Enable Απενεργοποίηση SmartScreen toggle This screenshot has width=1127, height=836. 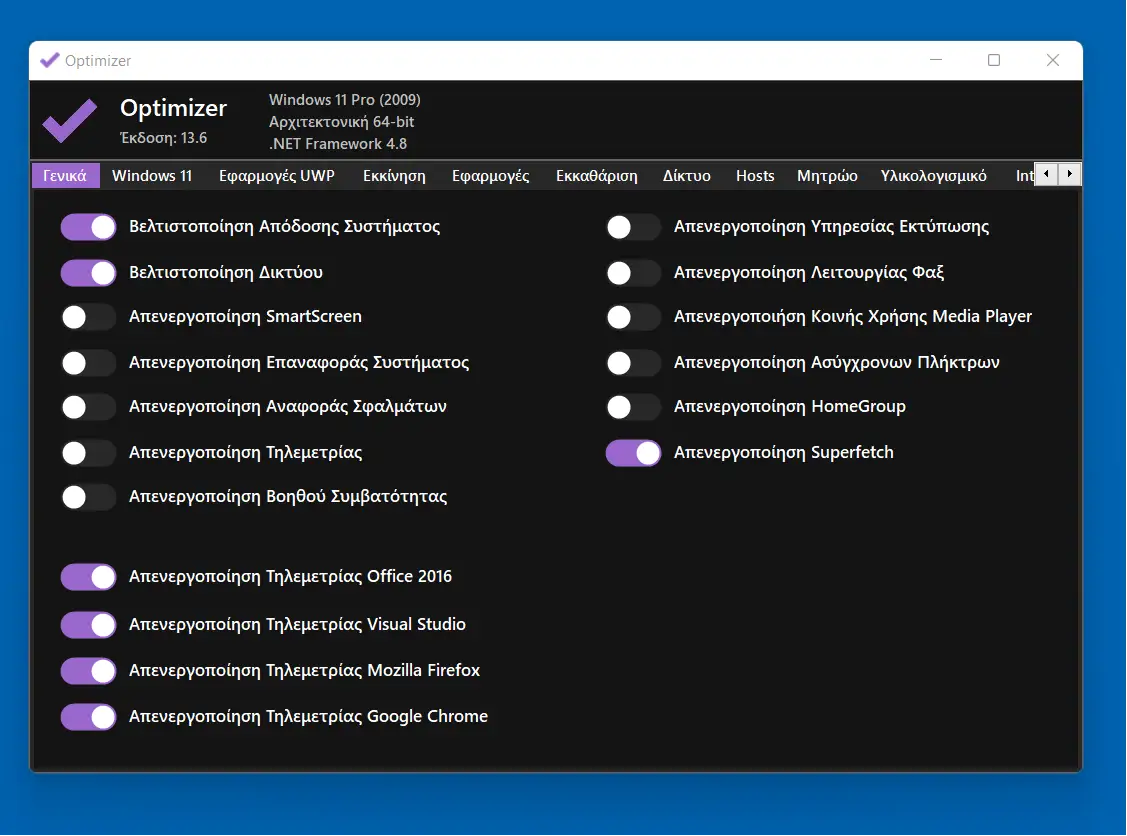coord(88,317)
